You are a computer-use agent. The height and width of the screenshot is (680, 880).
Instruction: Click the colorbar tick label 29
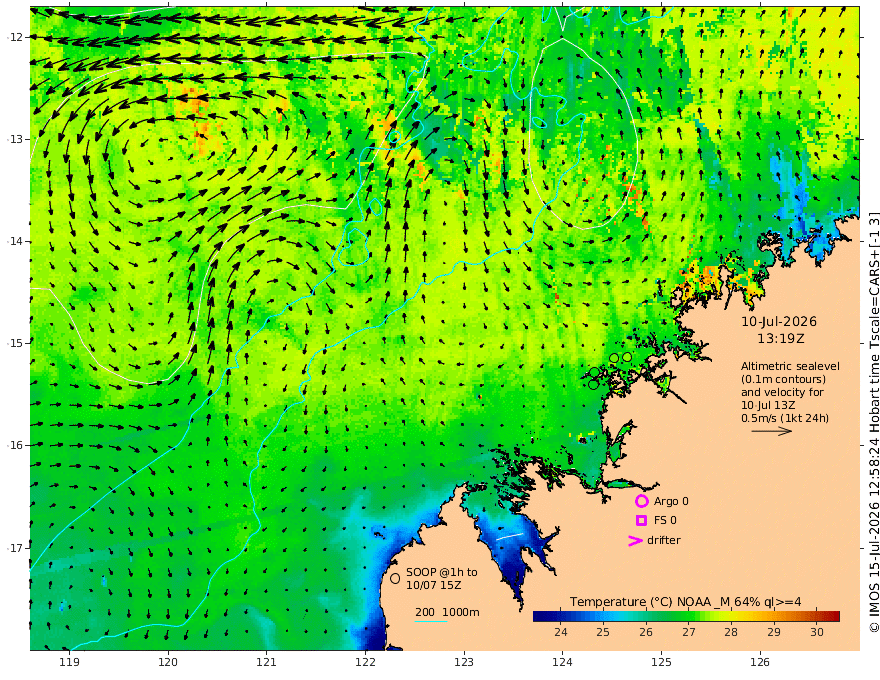pos(774,632)
